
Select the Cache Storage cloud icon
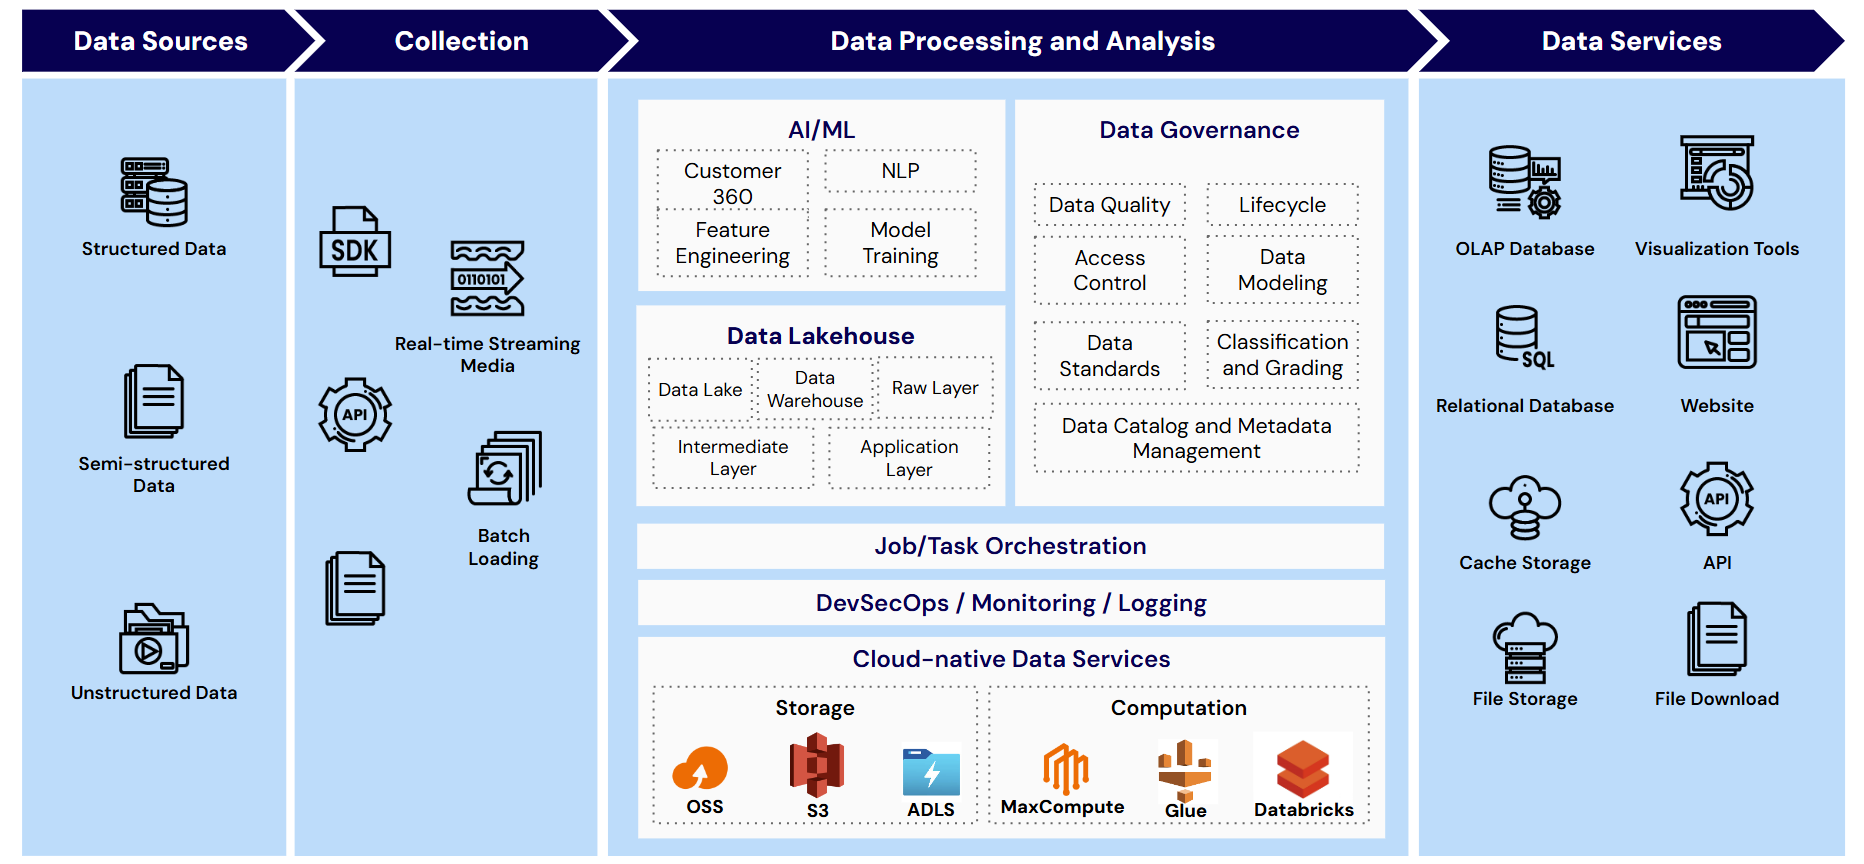tap(1524, 507)
